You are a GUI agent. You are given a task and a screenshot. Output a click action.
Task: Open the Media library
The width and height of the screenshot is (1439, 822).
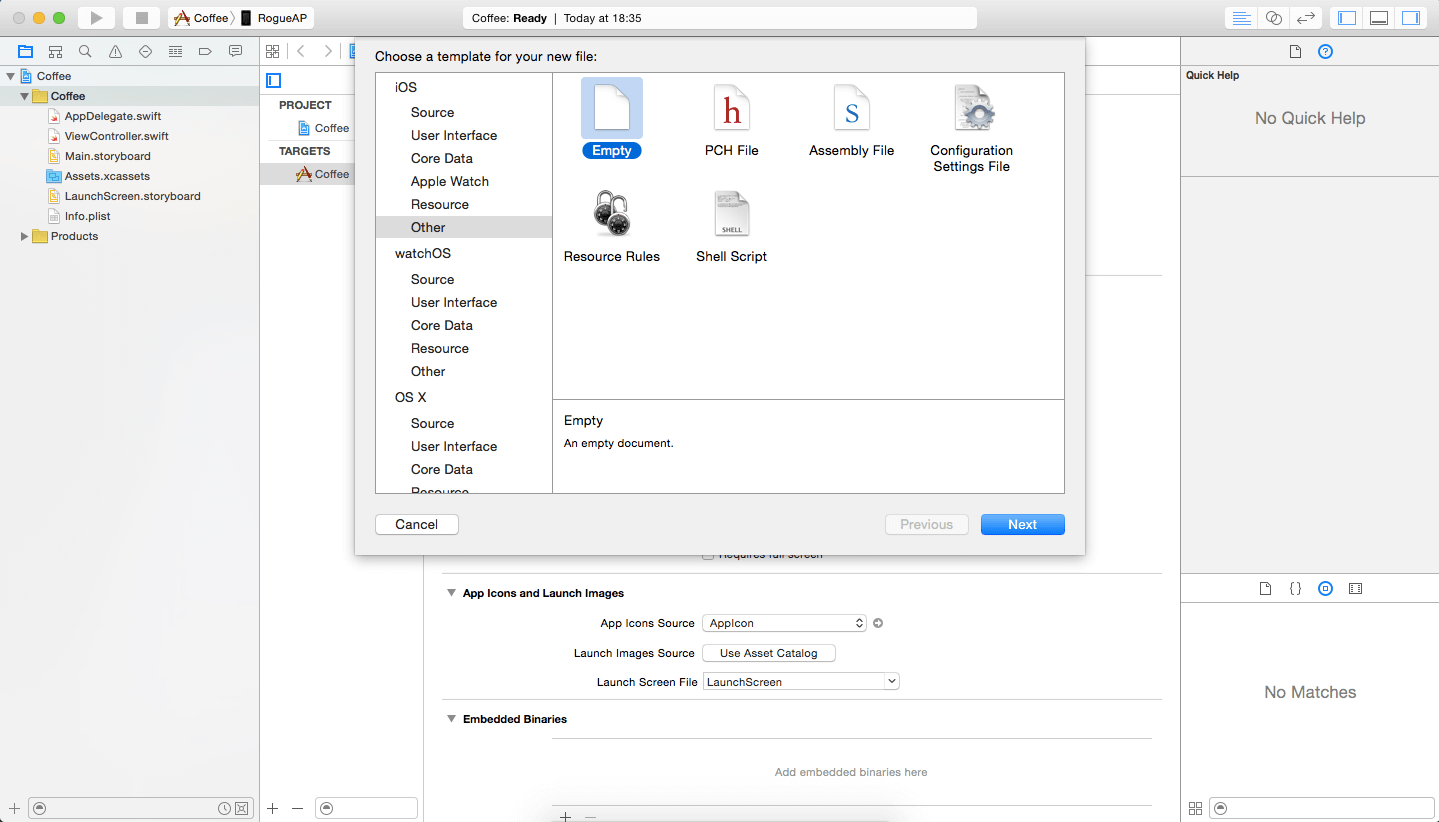pos(1355,589)
